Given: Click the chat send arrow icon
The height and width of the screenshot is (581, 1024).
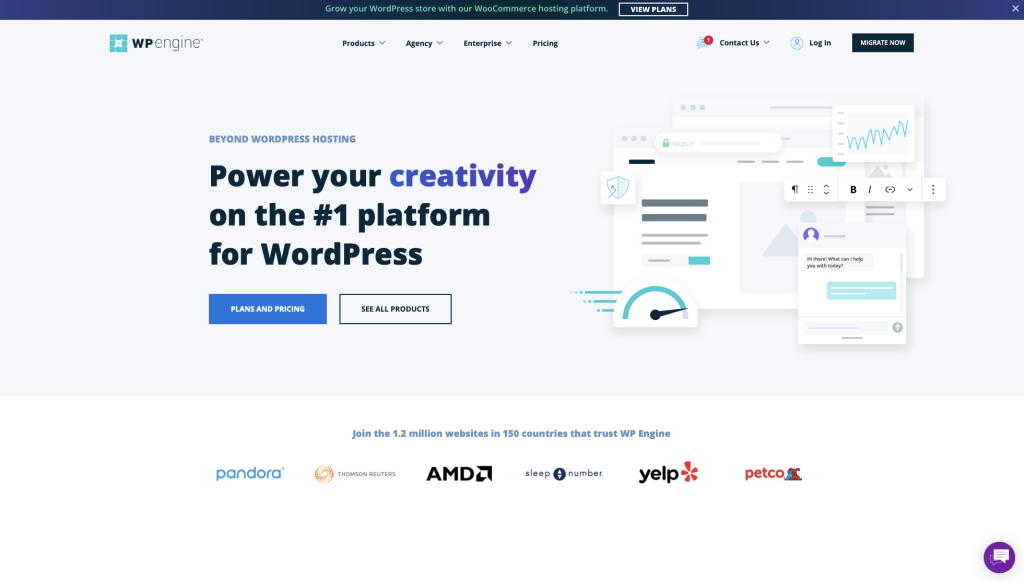Looking at the screenshot, I should pos(897,328).
